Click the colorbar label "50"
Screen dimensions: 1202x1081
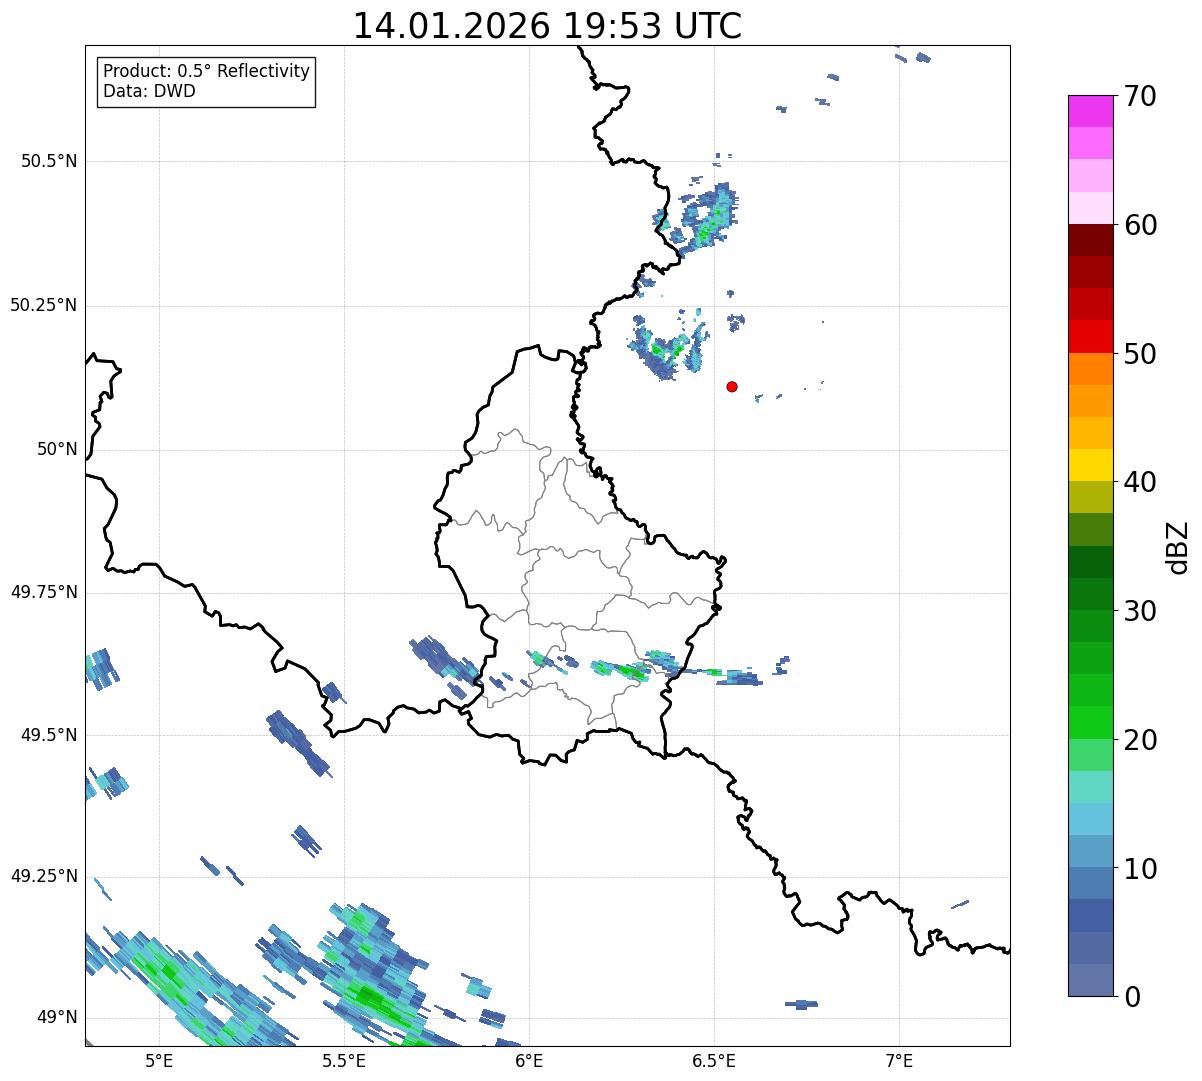[x=1141, y=354]
